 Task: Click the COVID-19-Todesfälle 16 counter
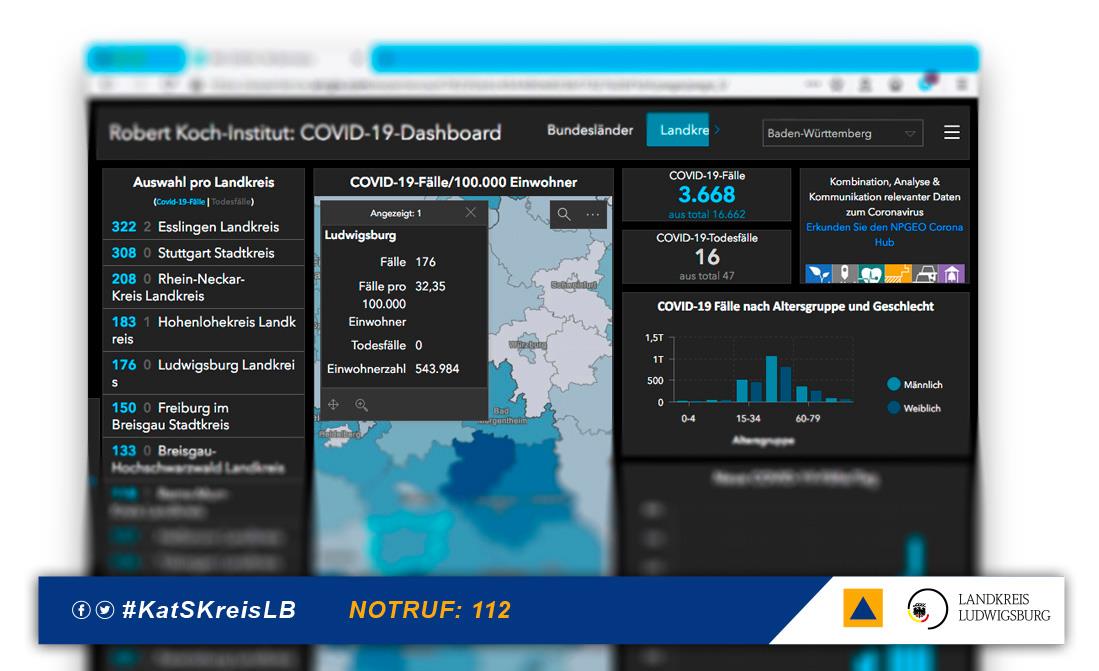click(x=706, y=257)
